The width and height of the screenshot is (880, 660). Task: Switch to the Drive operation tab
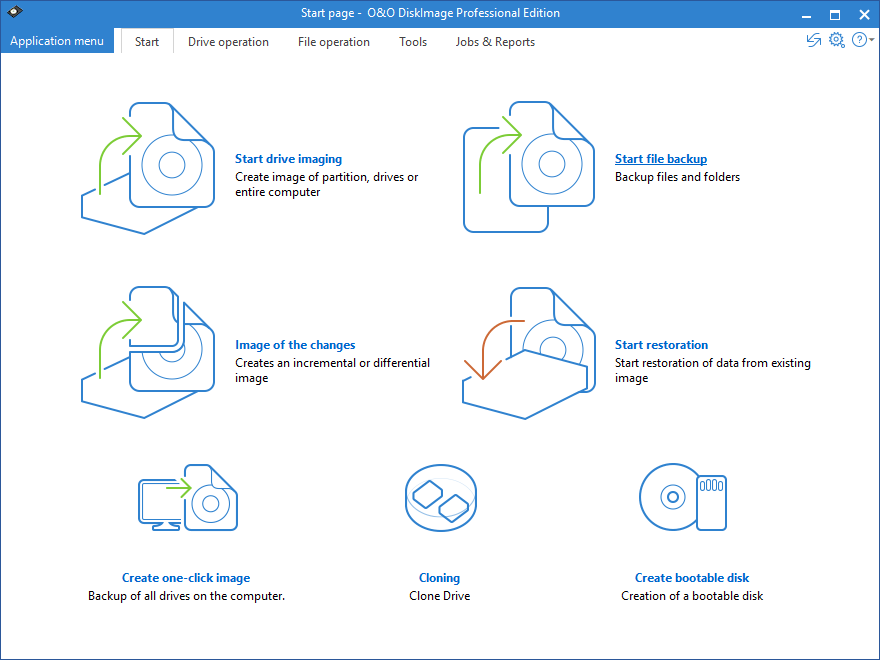[228, 41]
